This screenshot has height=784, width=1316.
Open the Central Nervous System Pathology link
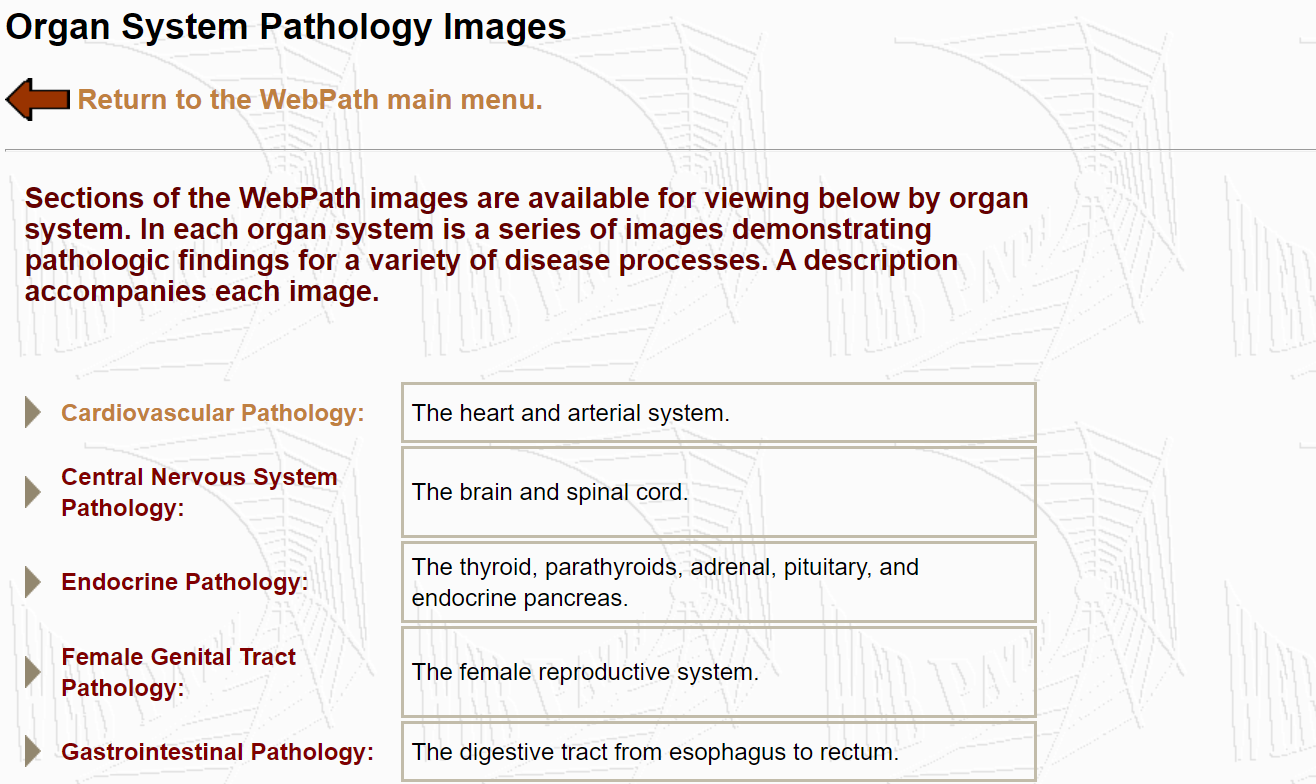[x=198, y=492]
